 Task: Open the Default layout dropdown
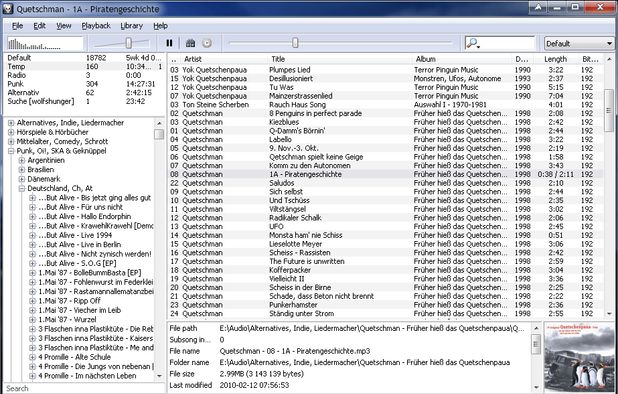tap(579, 43)
